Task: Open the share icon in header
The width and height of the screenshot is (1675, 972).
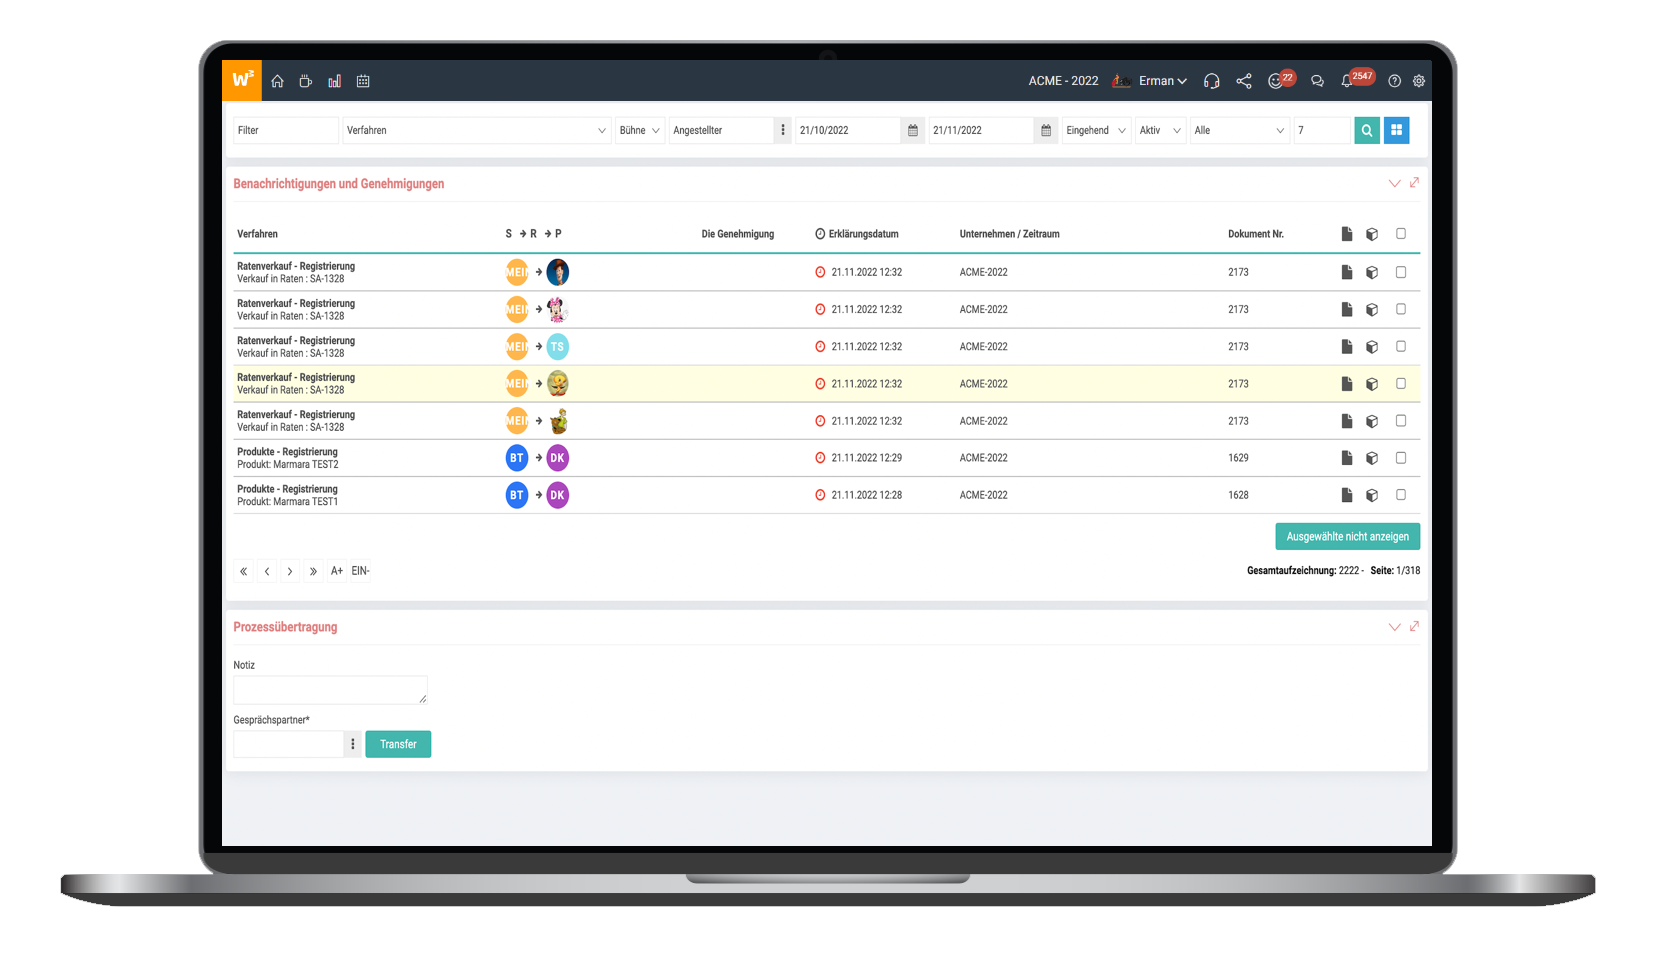Action: point(1243,81)
